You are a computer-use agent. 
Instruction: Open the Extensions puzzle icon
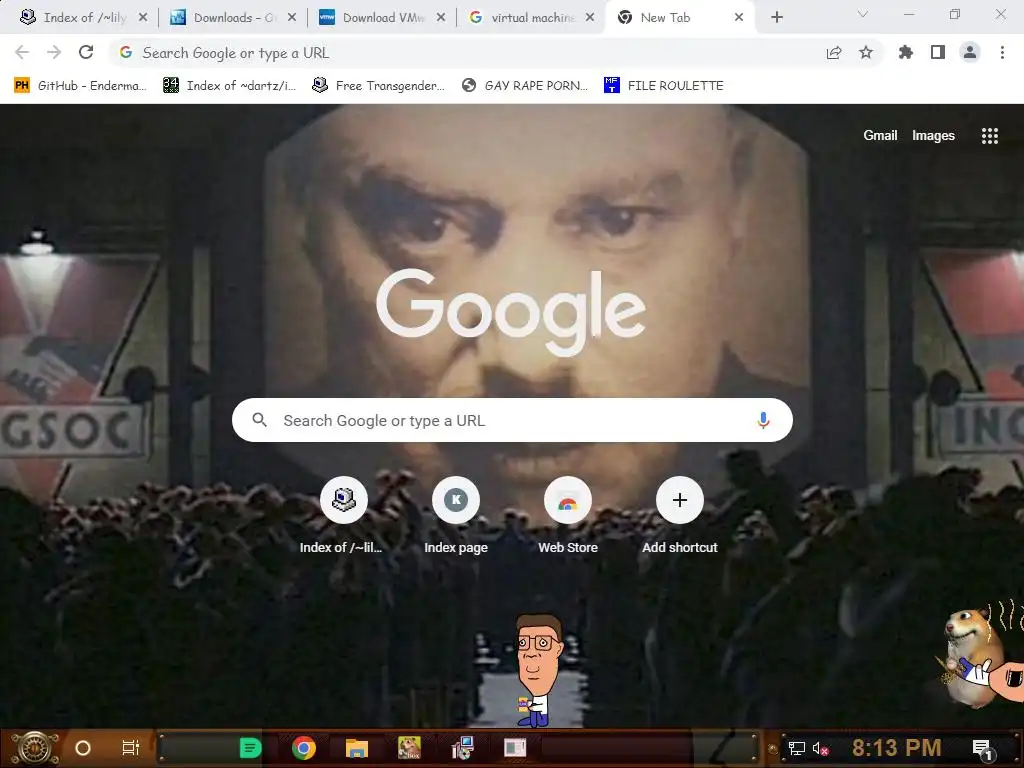pyautogui.click(x=906, y=52)
